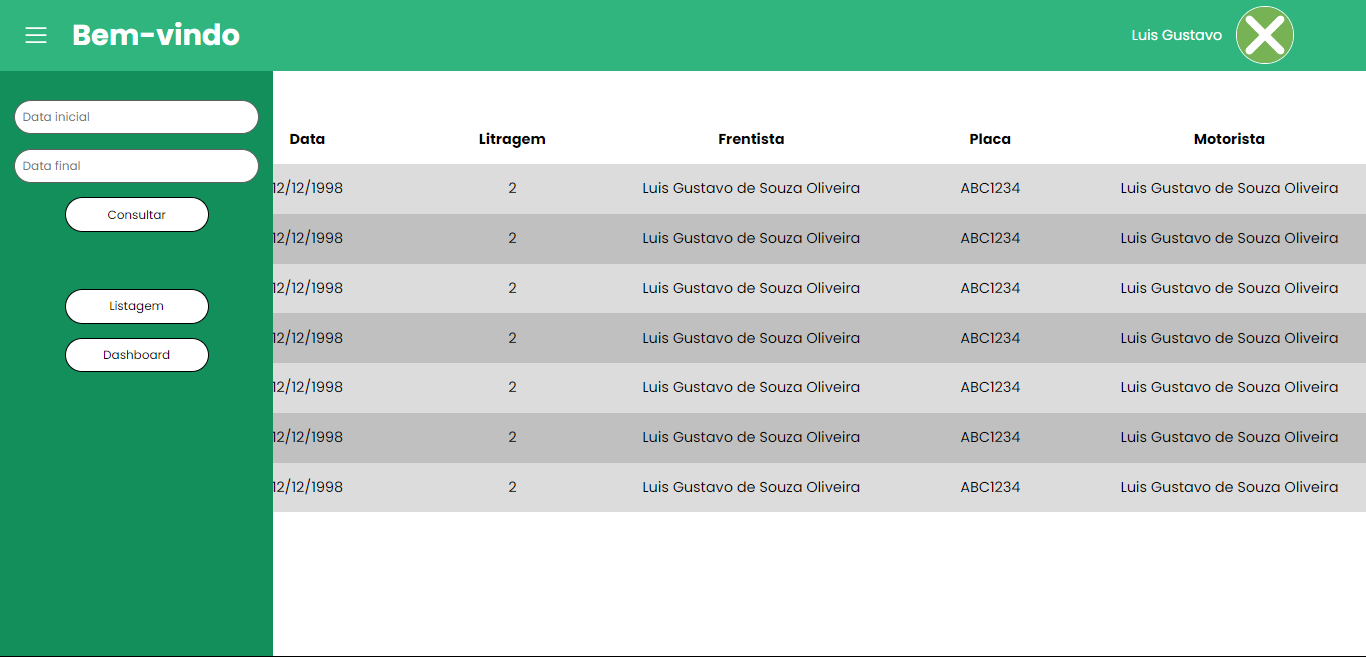Click the Consultar button
This screenshot has width=1366, height=657.
click(137, 215)
